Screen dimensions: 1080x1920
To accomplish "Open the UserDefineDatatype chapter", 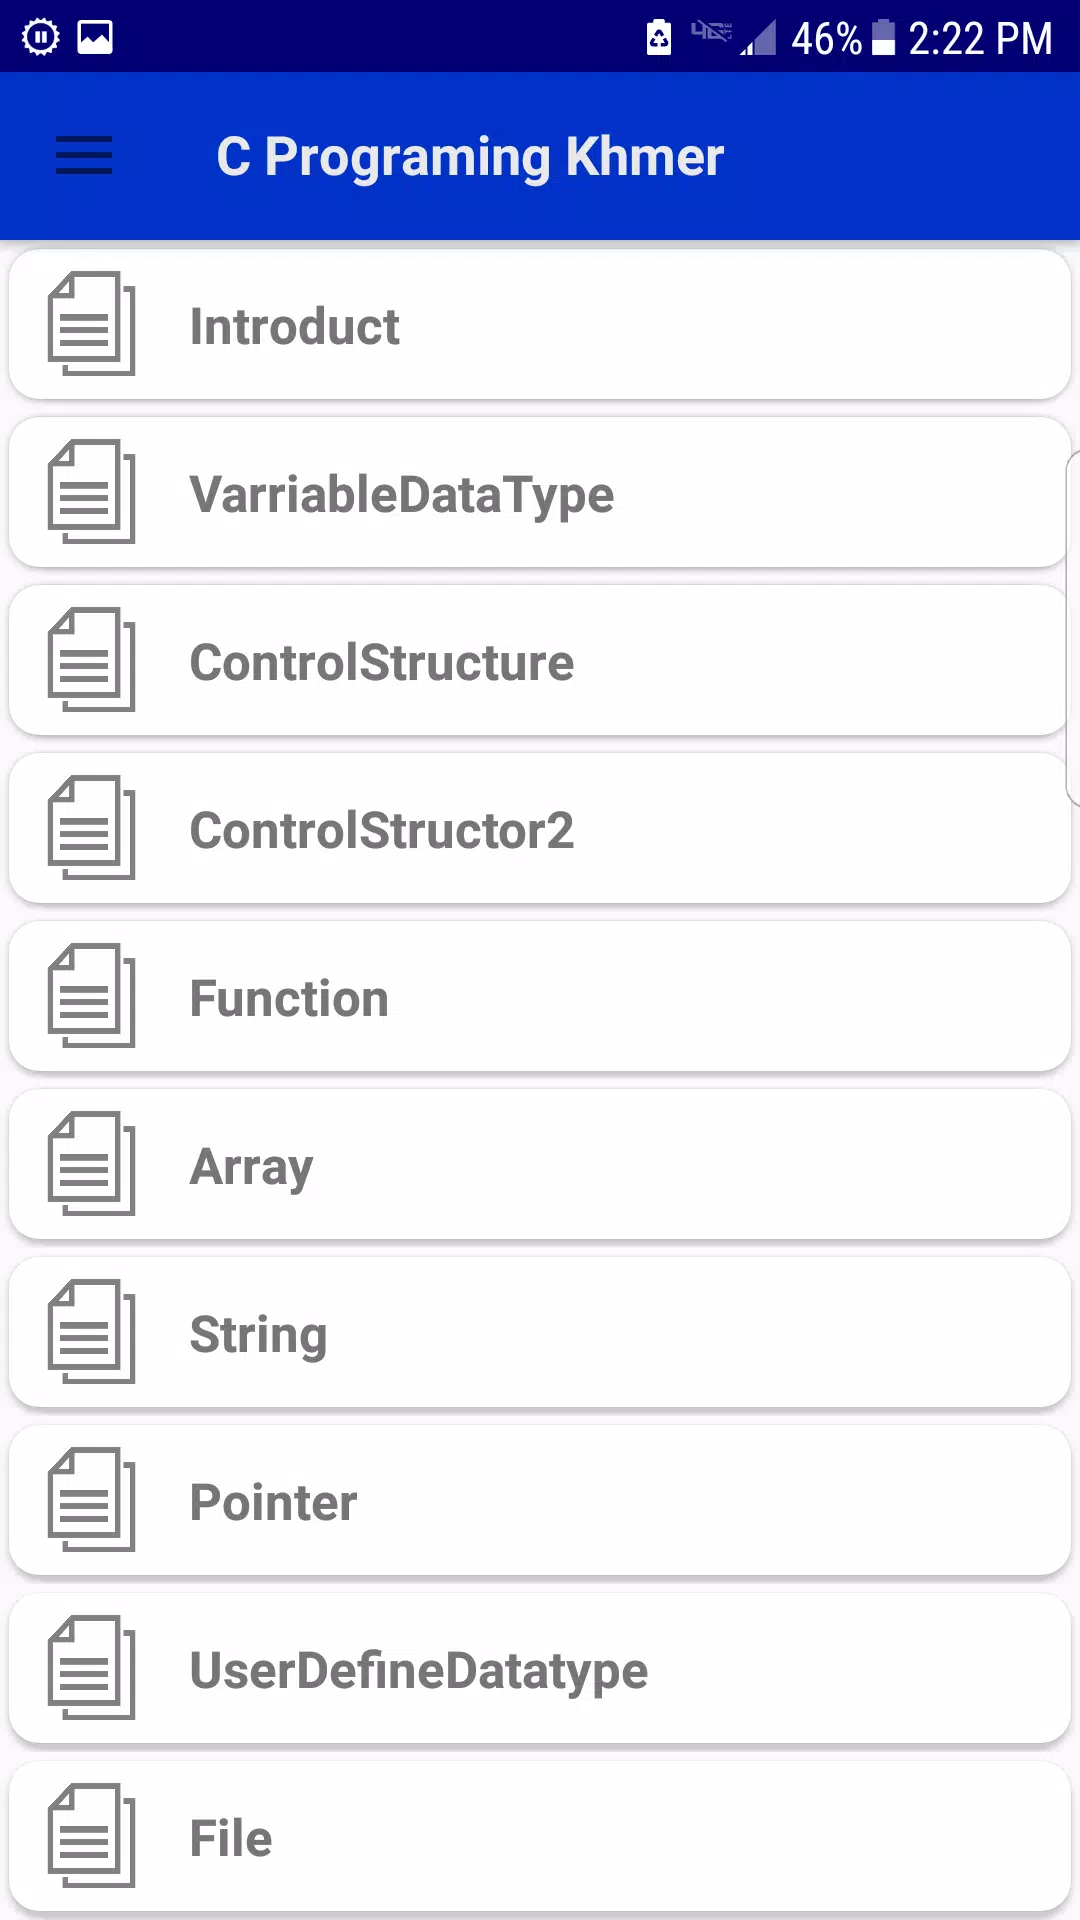I will (540, 1669).
